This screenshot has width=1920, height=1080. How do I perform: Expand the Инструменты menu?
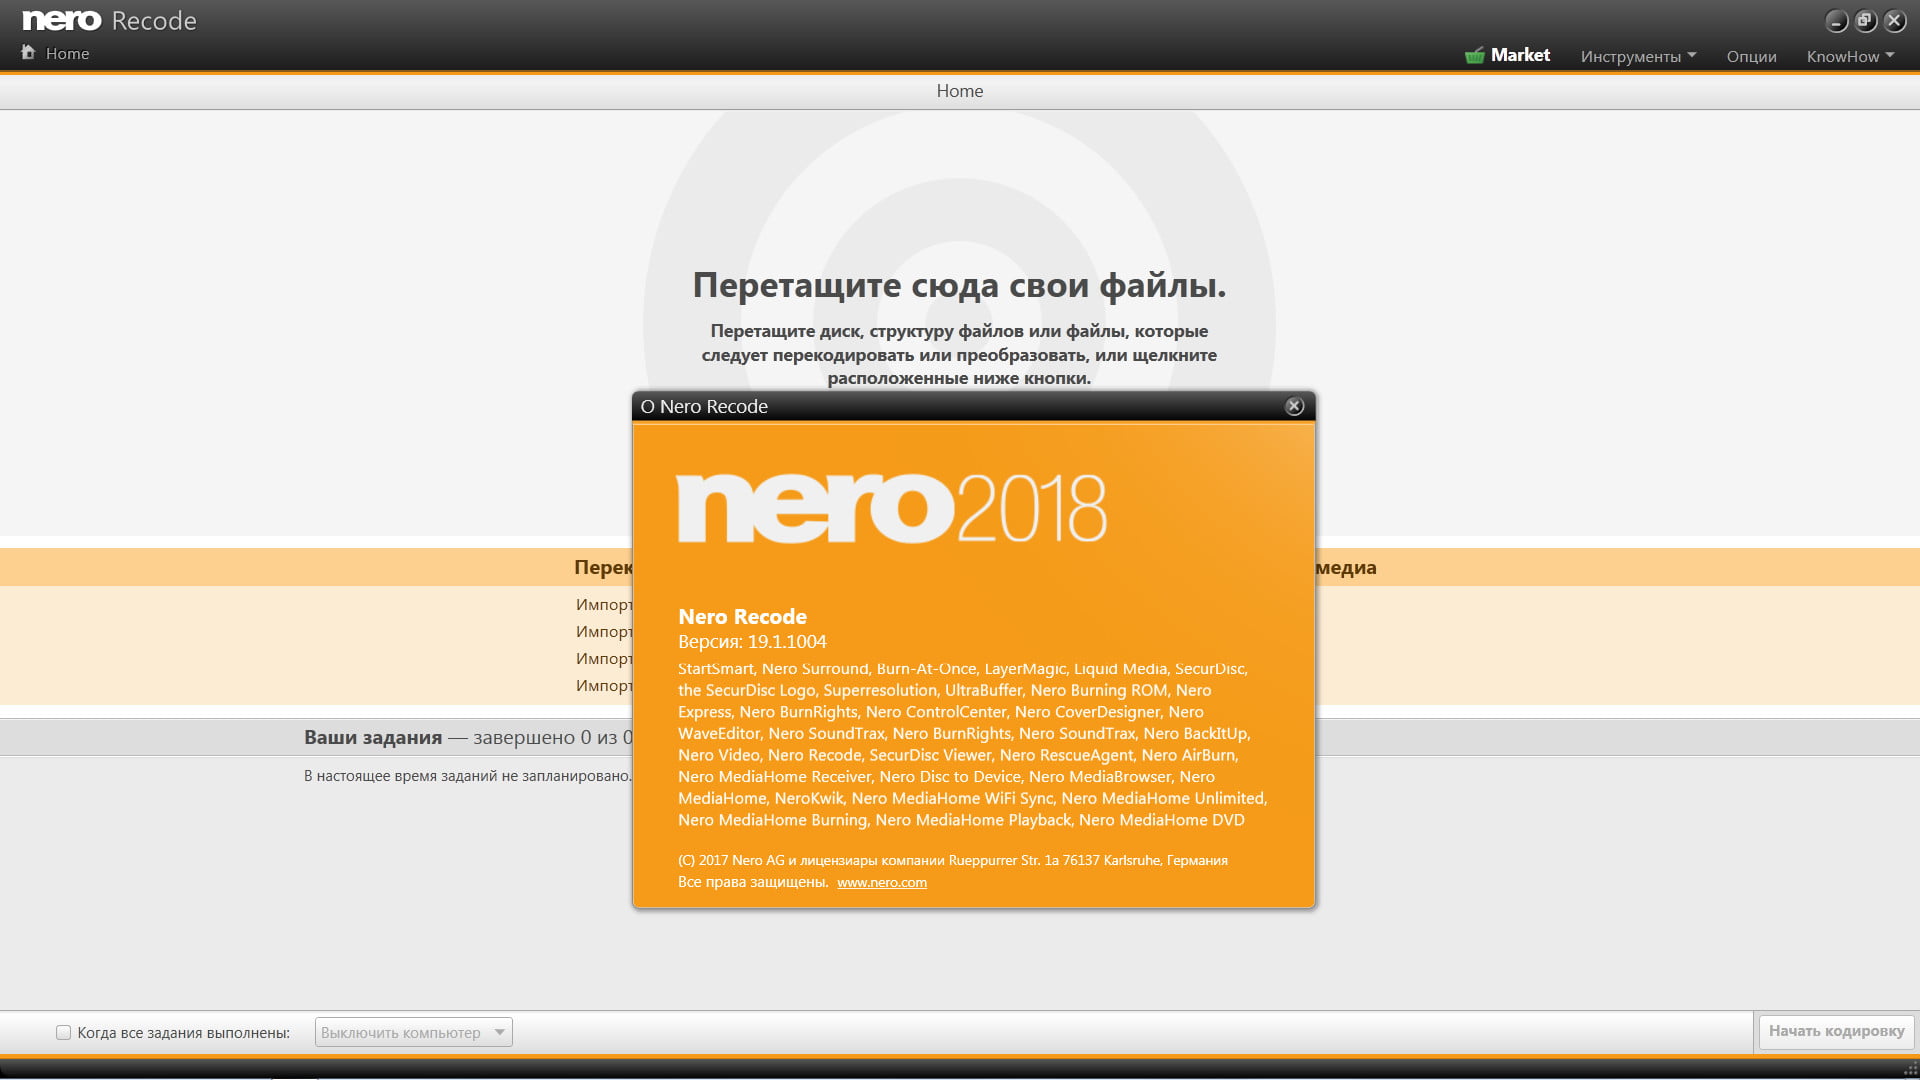(x=1637, y=56)
